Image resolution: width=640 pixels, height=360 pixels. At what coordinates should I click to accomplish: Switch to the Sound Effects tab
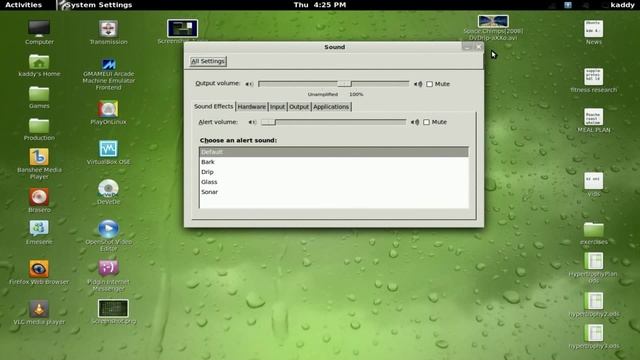click(x=213, y=106)
